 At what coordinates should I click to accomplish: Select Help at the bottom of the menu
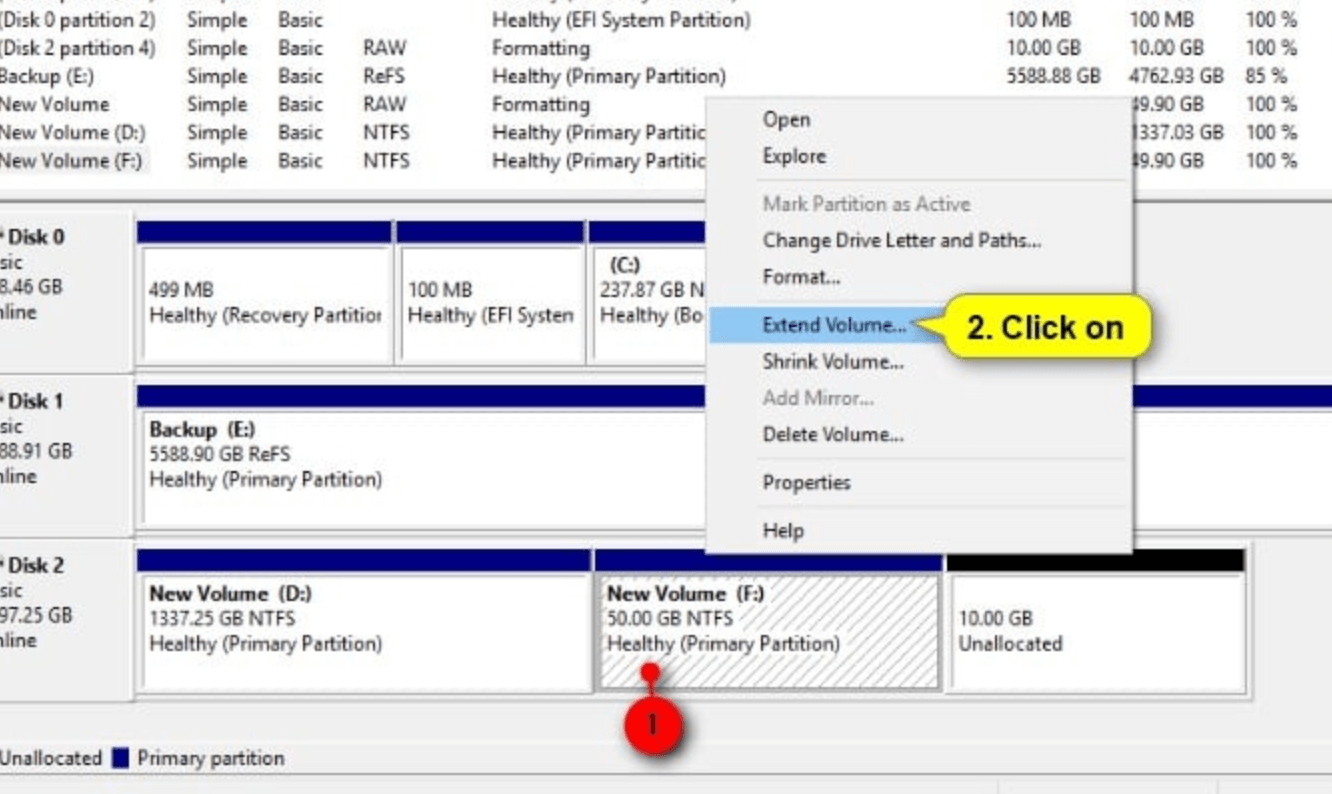[782, 530]
